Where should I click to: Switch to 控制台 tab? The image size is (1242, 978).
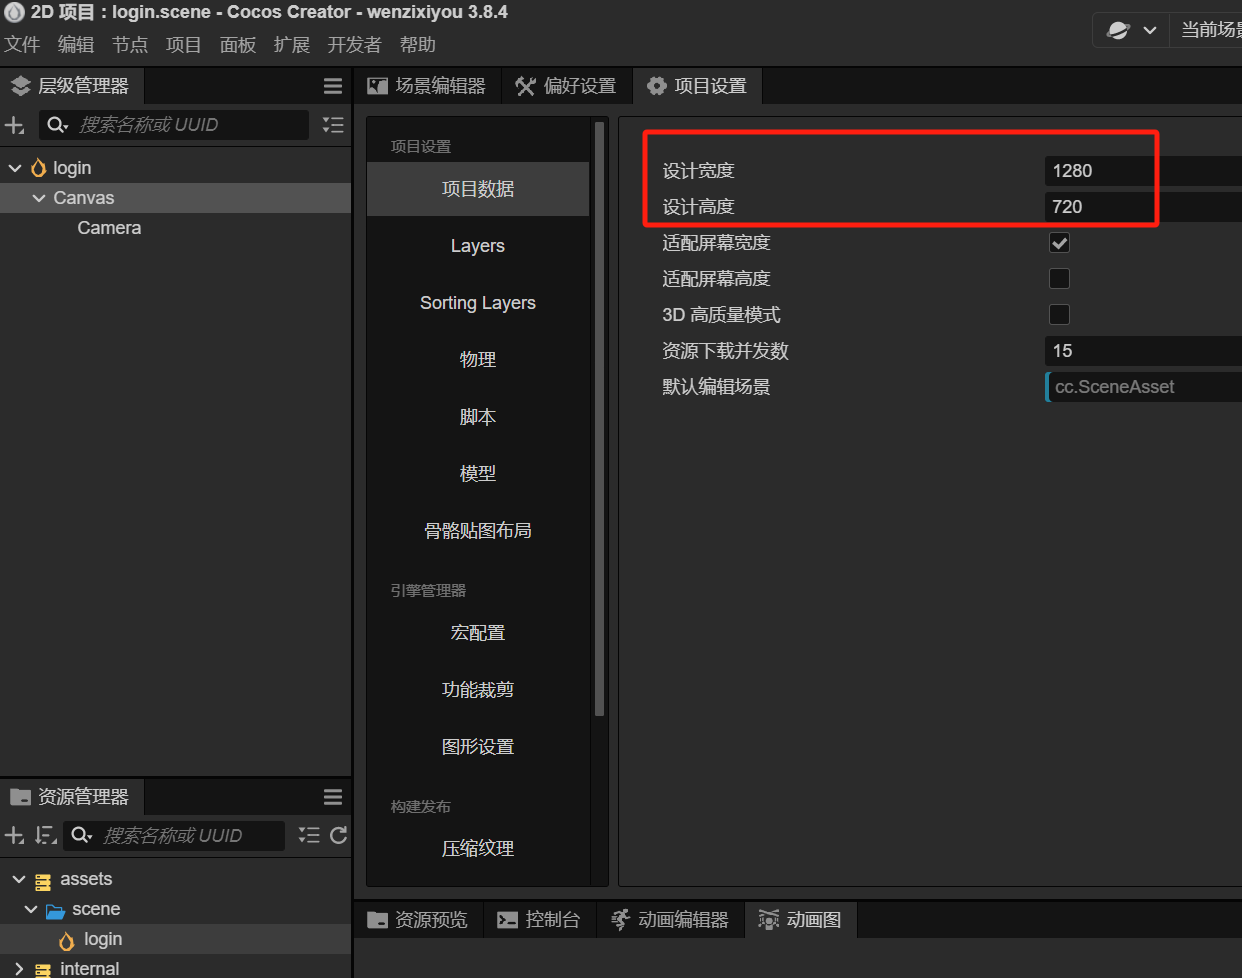click(x=540, y=920)
